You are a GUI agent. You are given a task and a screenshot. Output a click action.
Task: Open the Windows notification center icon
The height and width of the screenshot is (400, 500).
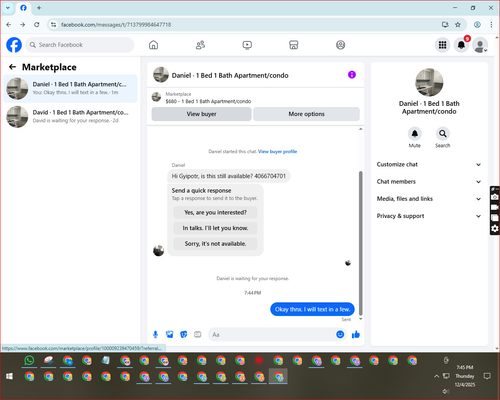click(487, 376)
